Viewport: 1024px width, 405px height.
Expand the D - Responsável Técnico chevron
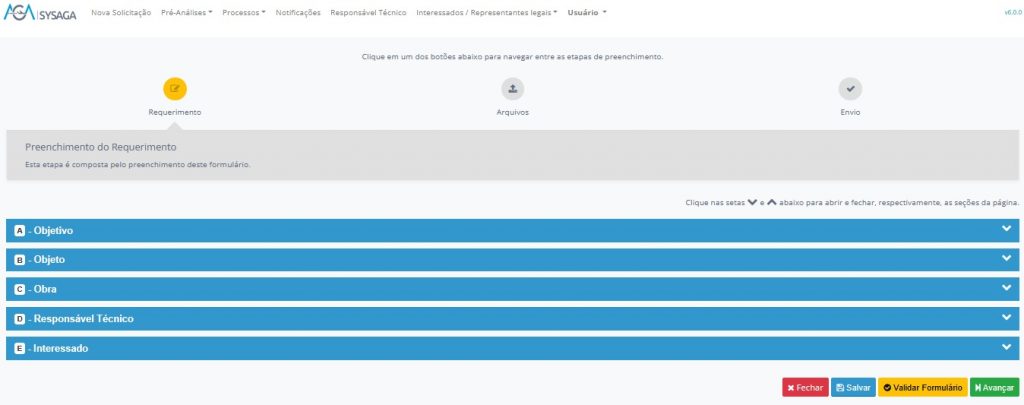[1007, 318]
